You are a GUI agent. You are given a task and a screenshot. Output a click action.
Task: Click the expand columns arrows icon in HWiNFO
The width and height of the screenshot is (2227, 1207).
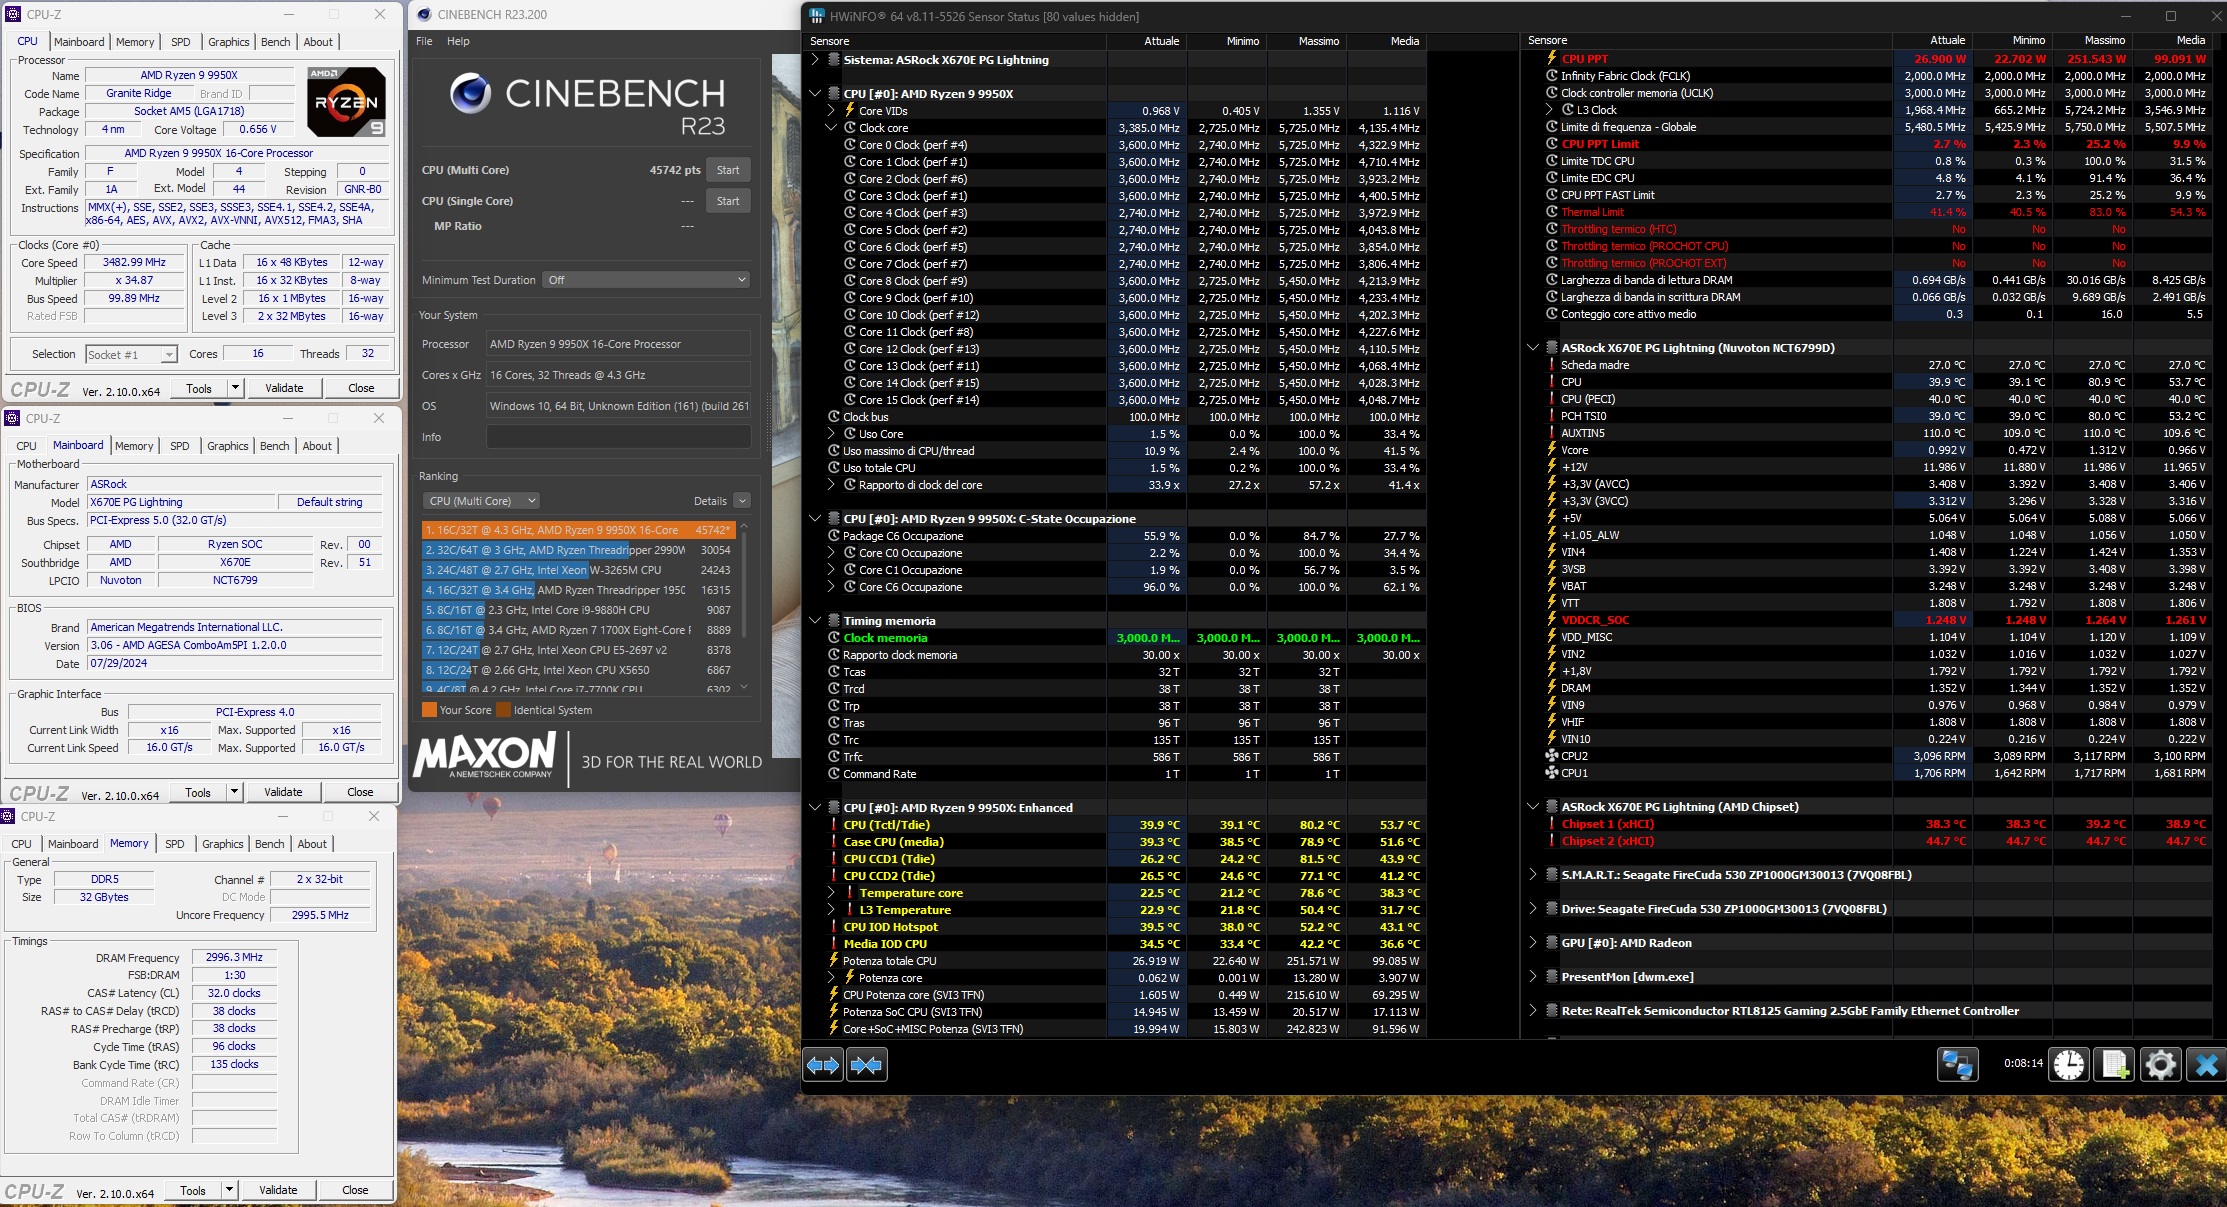[823, 1065]
